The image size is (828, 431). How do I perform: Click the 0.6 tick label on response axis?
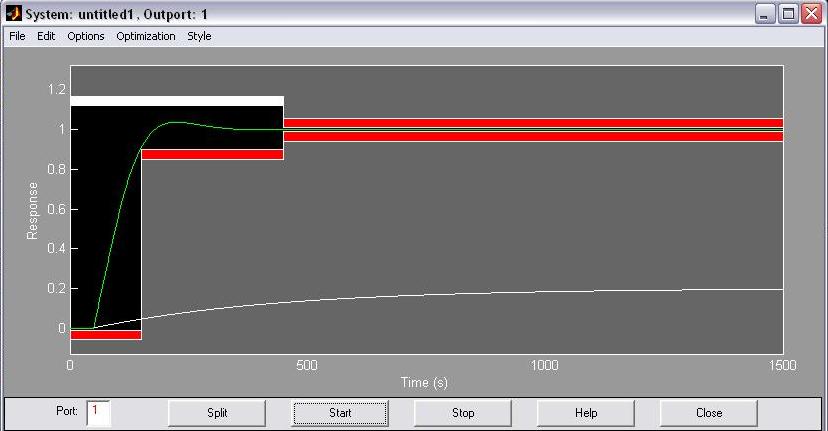[x=57, y=209]
